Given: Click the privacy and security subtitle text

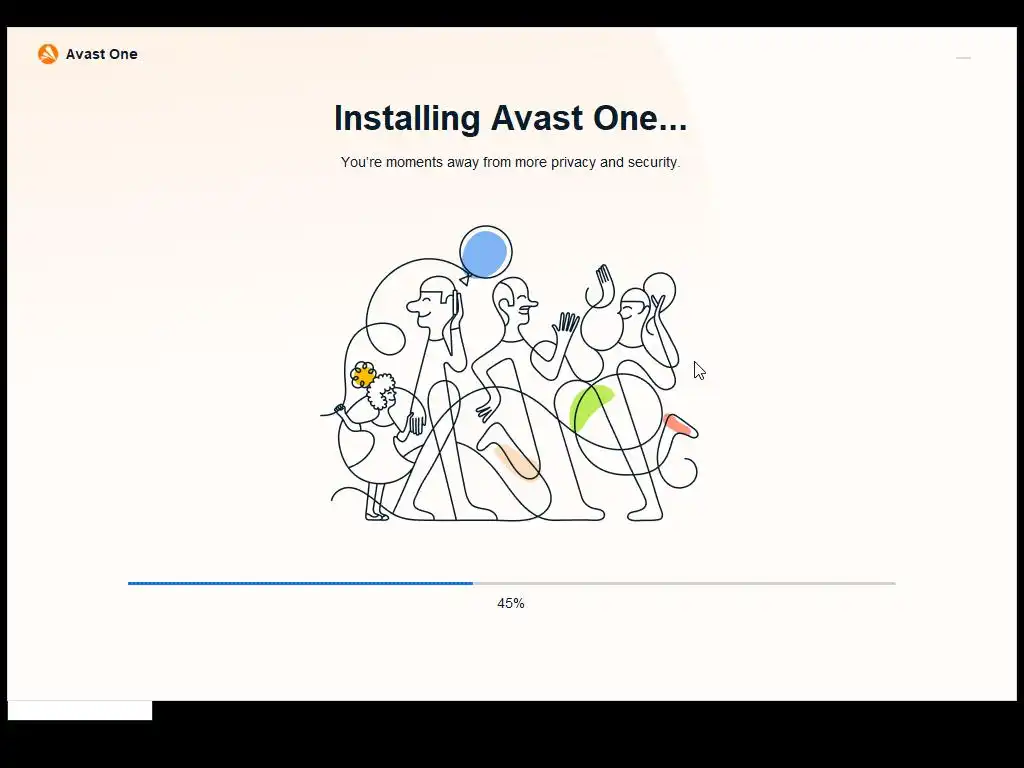Looking at the screenshot, I should 511,162.
